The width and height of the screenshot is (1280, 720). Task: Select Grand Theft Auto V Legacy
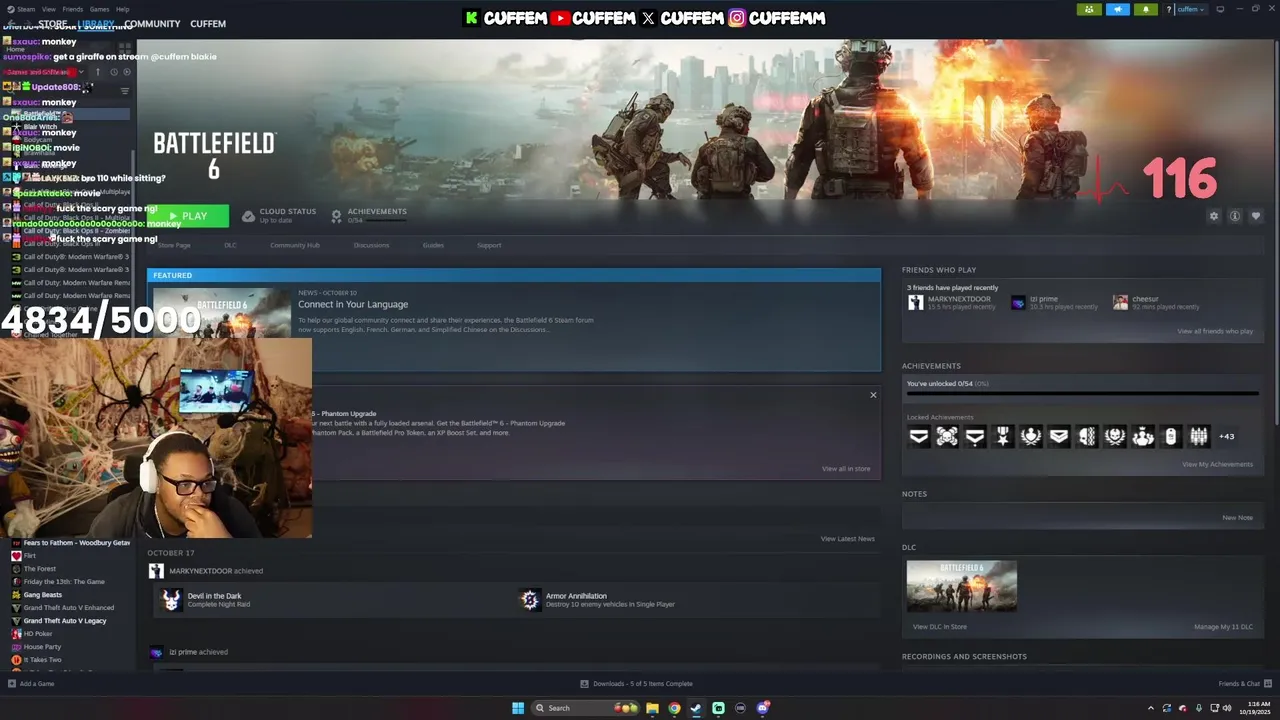pyautogui.click(x=64, y=621)
